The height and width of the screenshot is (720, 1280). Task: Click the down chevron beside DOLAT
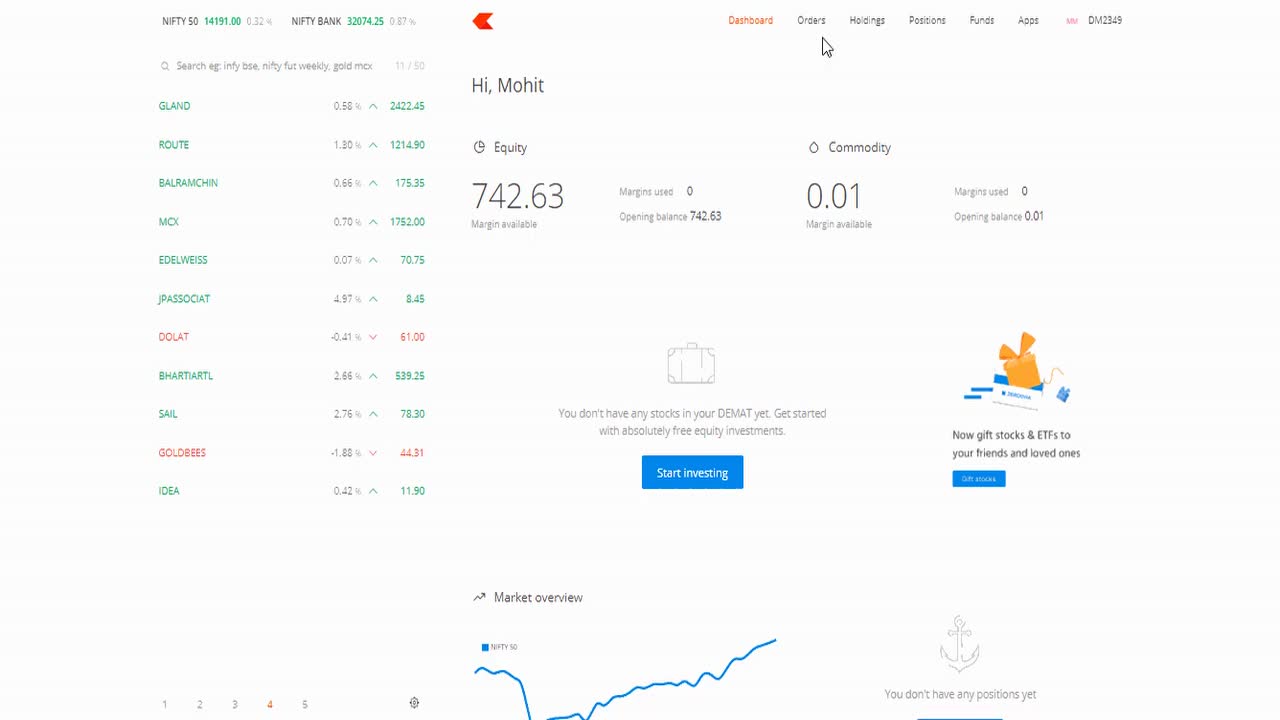click(x=371, y=337)
